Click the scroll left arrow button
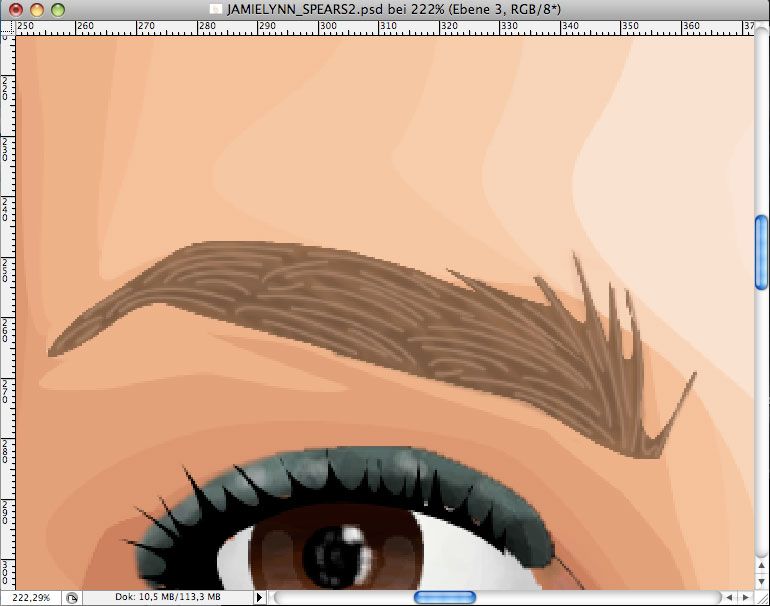770x606 pixels. [730, 598]
